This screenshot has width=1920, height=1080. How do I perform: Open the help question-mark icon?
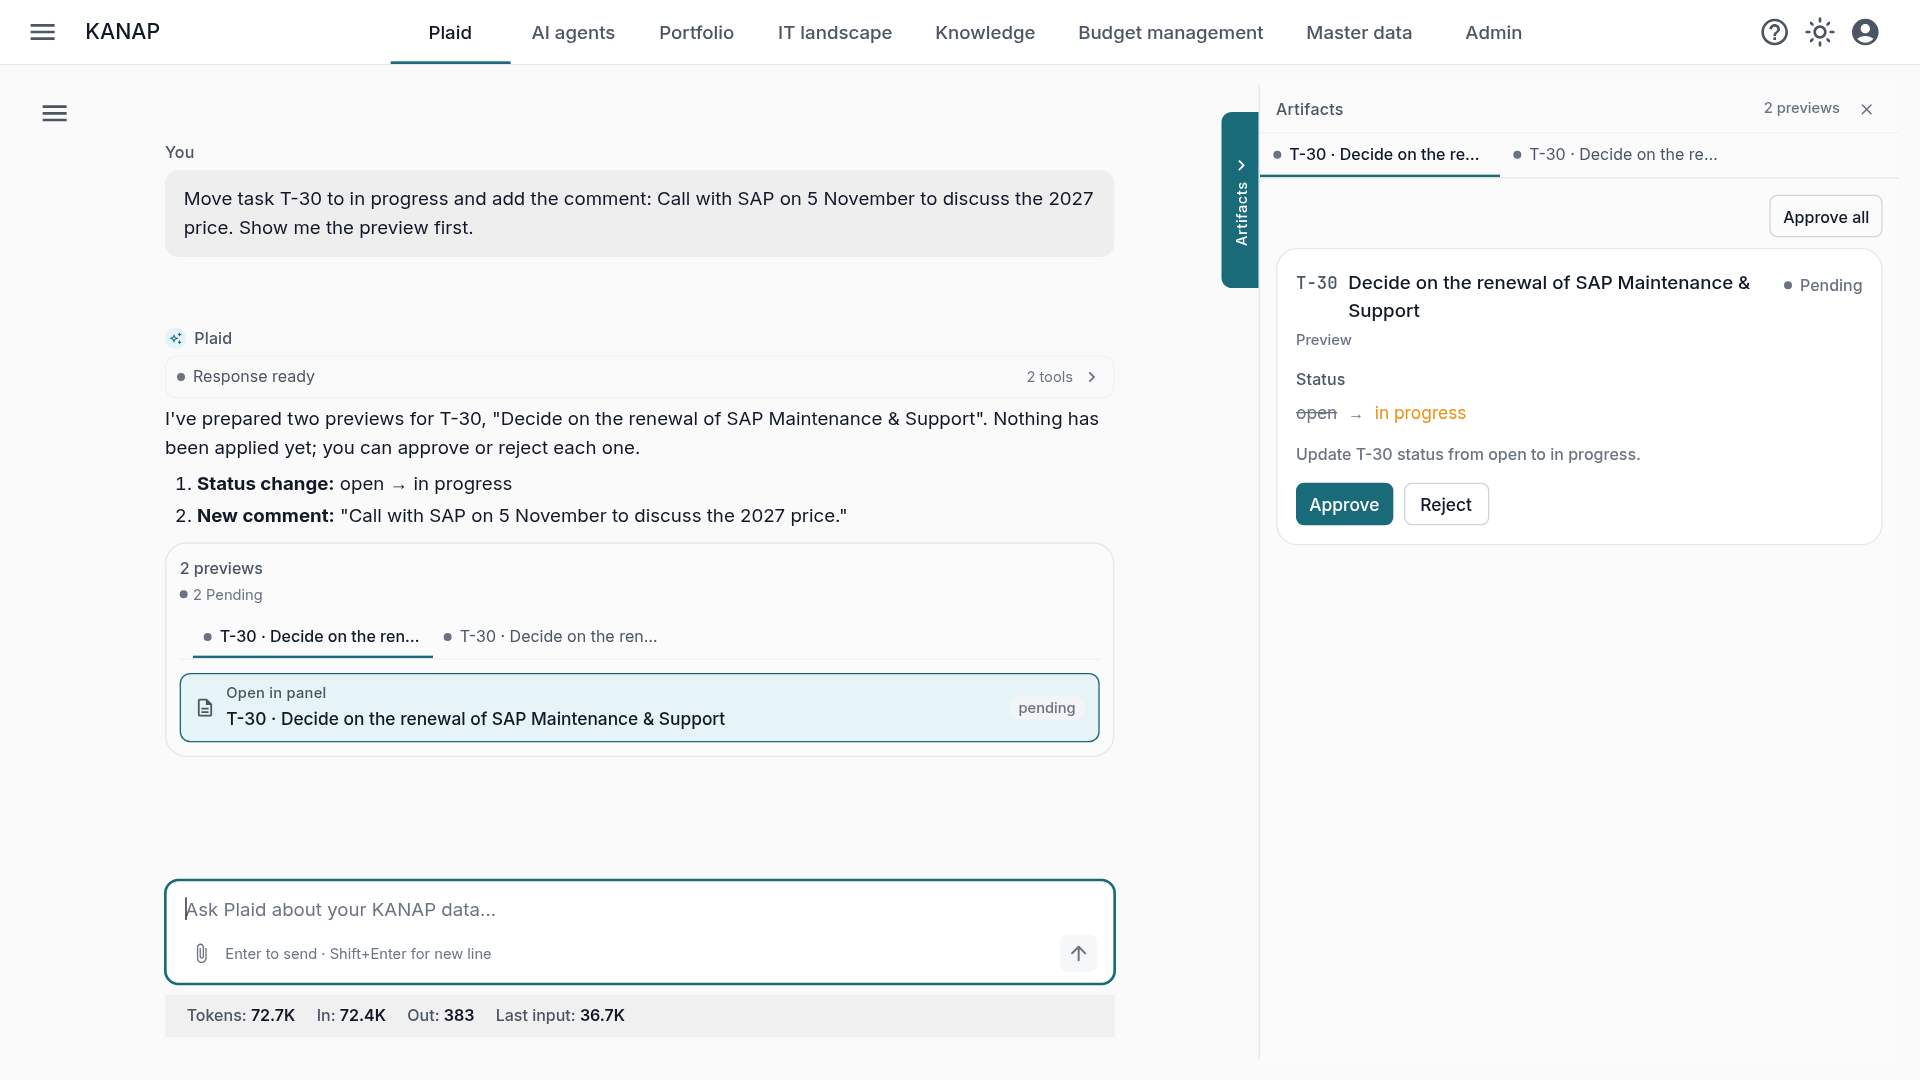1774,32
